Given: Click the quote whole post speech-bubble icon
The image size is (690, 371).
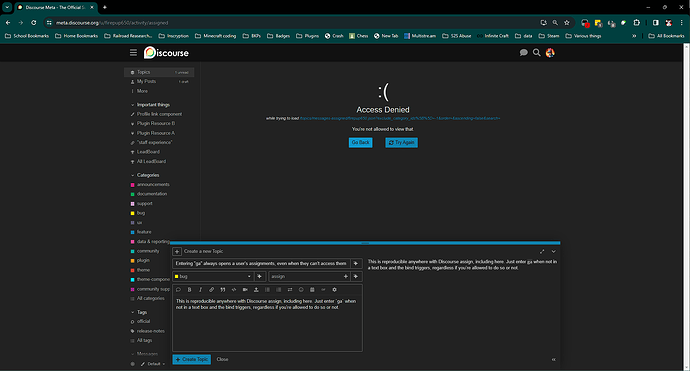Looking at the screenshot, I should [178, 290].
